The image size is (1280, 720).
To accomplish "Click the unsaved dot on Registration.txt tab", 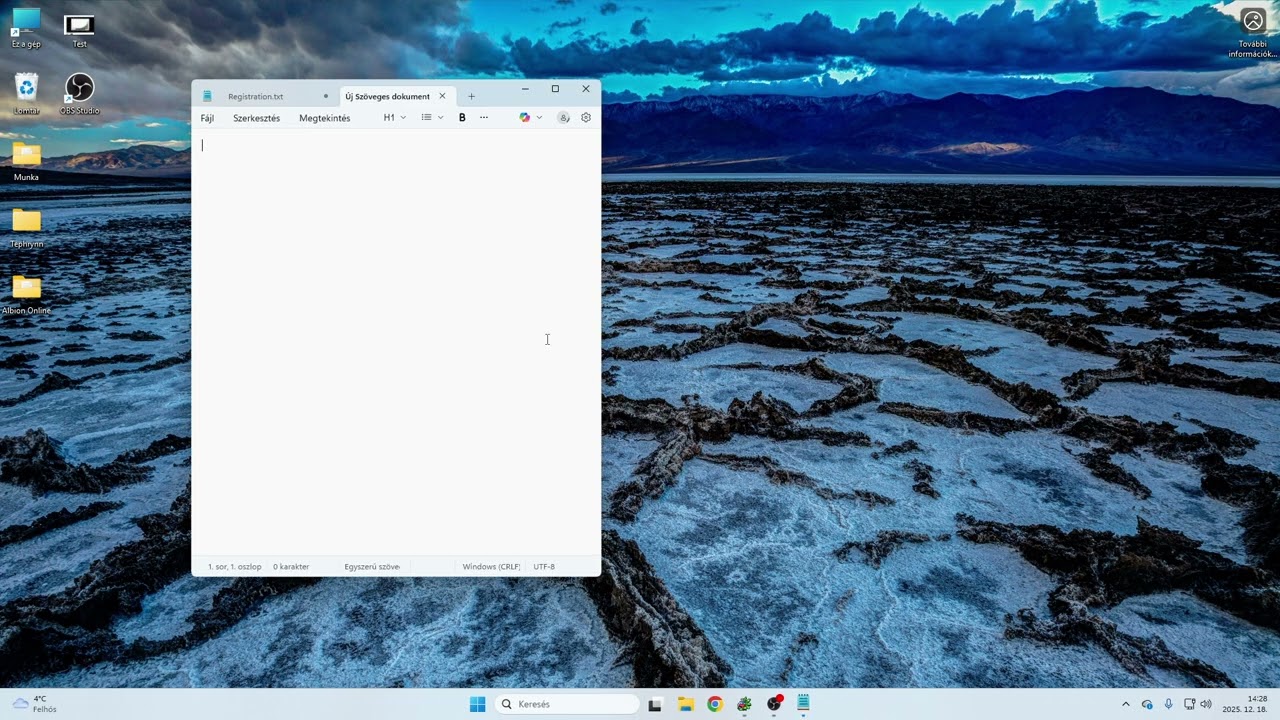I will tap(325, 97).
